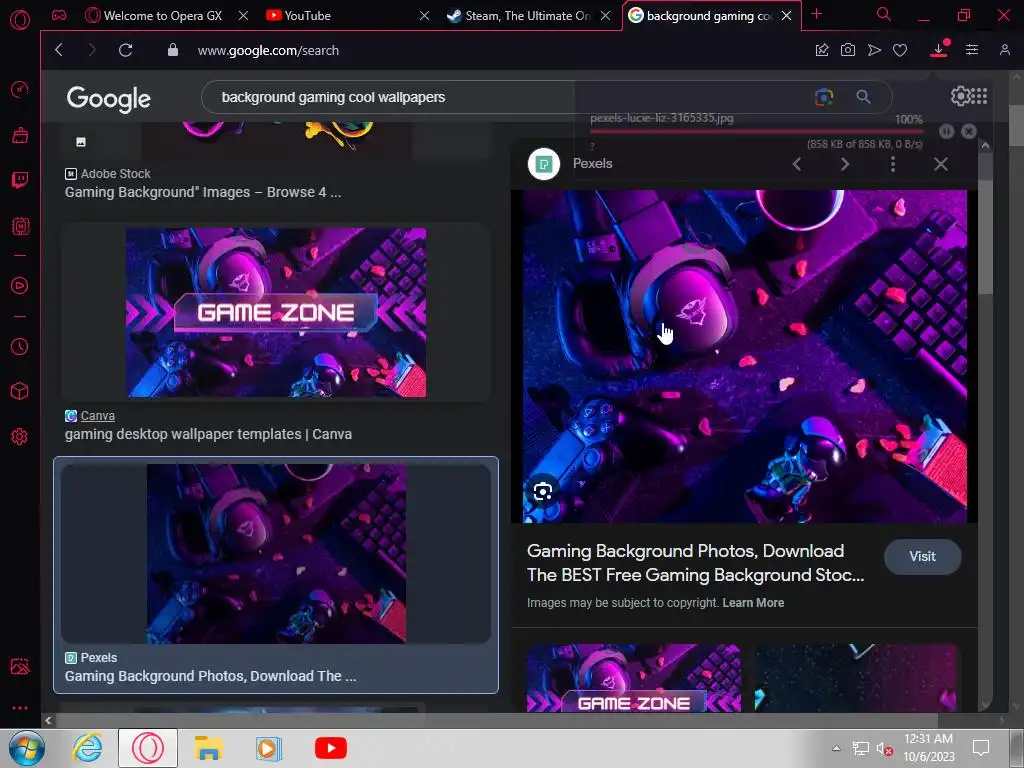Image resolution: width=1024 pixels, height=768 pixels.
Task: Open History clock icon in sidebar
Action: pos(20,346)
